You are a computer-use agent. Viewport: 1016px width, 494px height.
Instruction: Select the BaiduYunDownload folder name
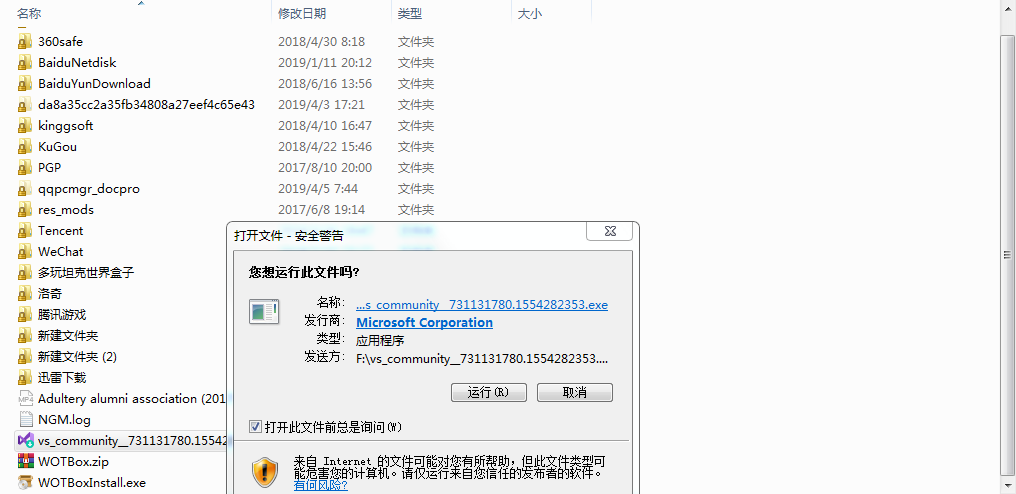pos(94,84)
